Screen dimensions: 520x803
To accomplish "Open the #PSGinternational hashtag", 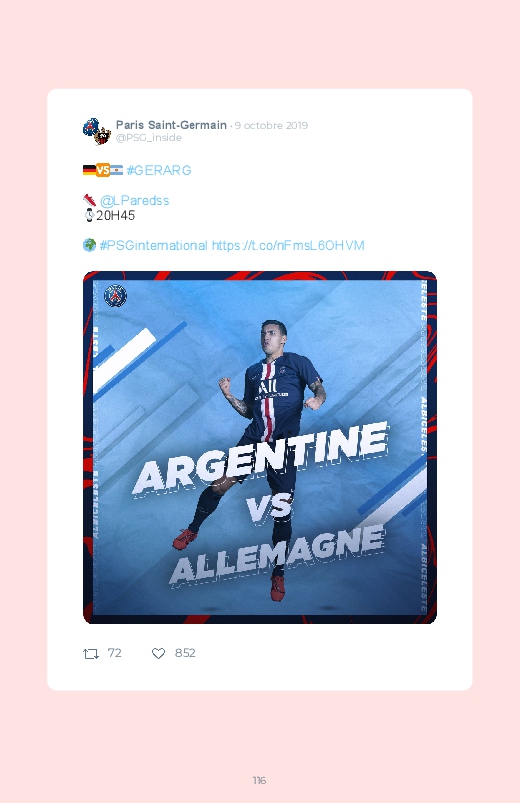I will pyautogui.click(x=154, y=245).
